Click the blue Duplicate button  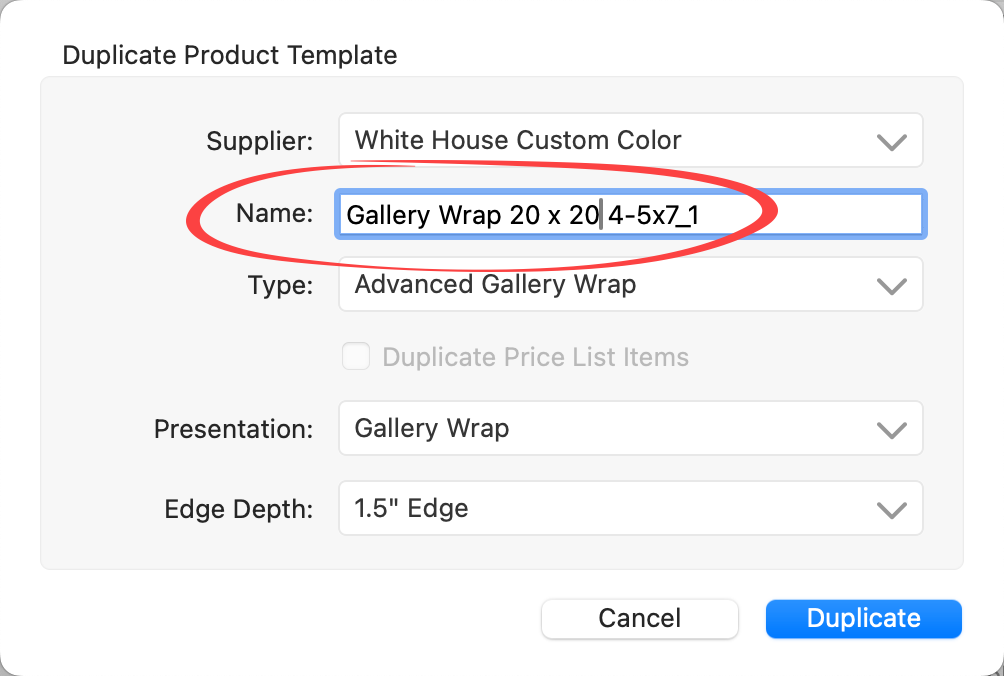click(863, 618)
